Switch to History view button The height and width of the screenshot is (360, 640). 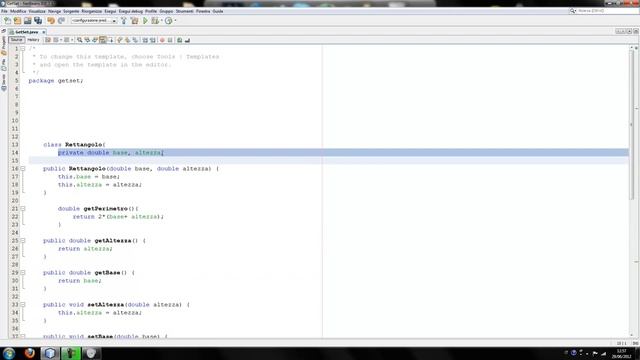click(33, 40)
